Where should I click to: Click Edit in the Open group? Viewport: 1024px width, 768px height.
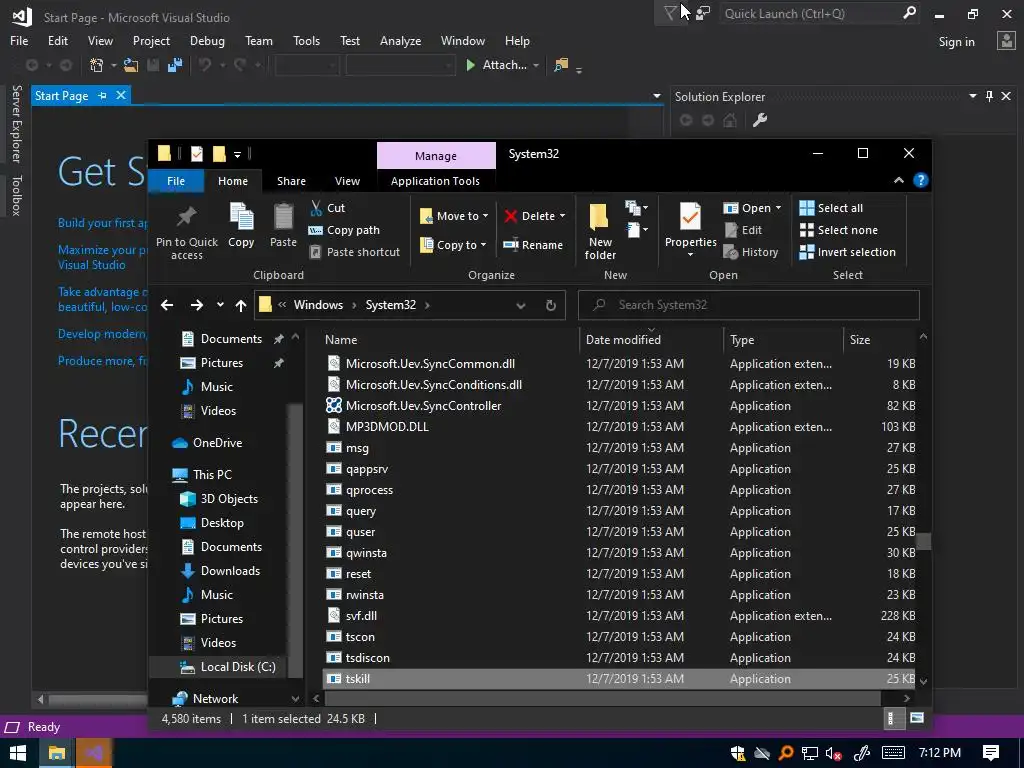point(743,230)
